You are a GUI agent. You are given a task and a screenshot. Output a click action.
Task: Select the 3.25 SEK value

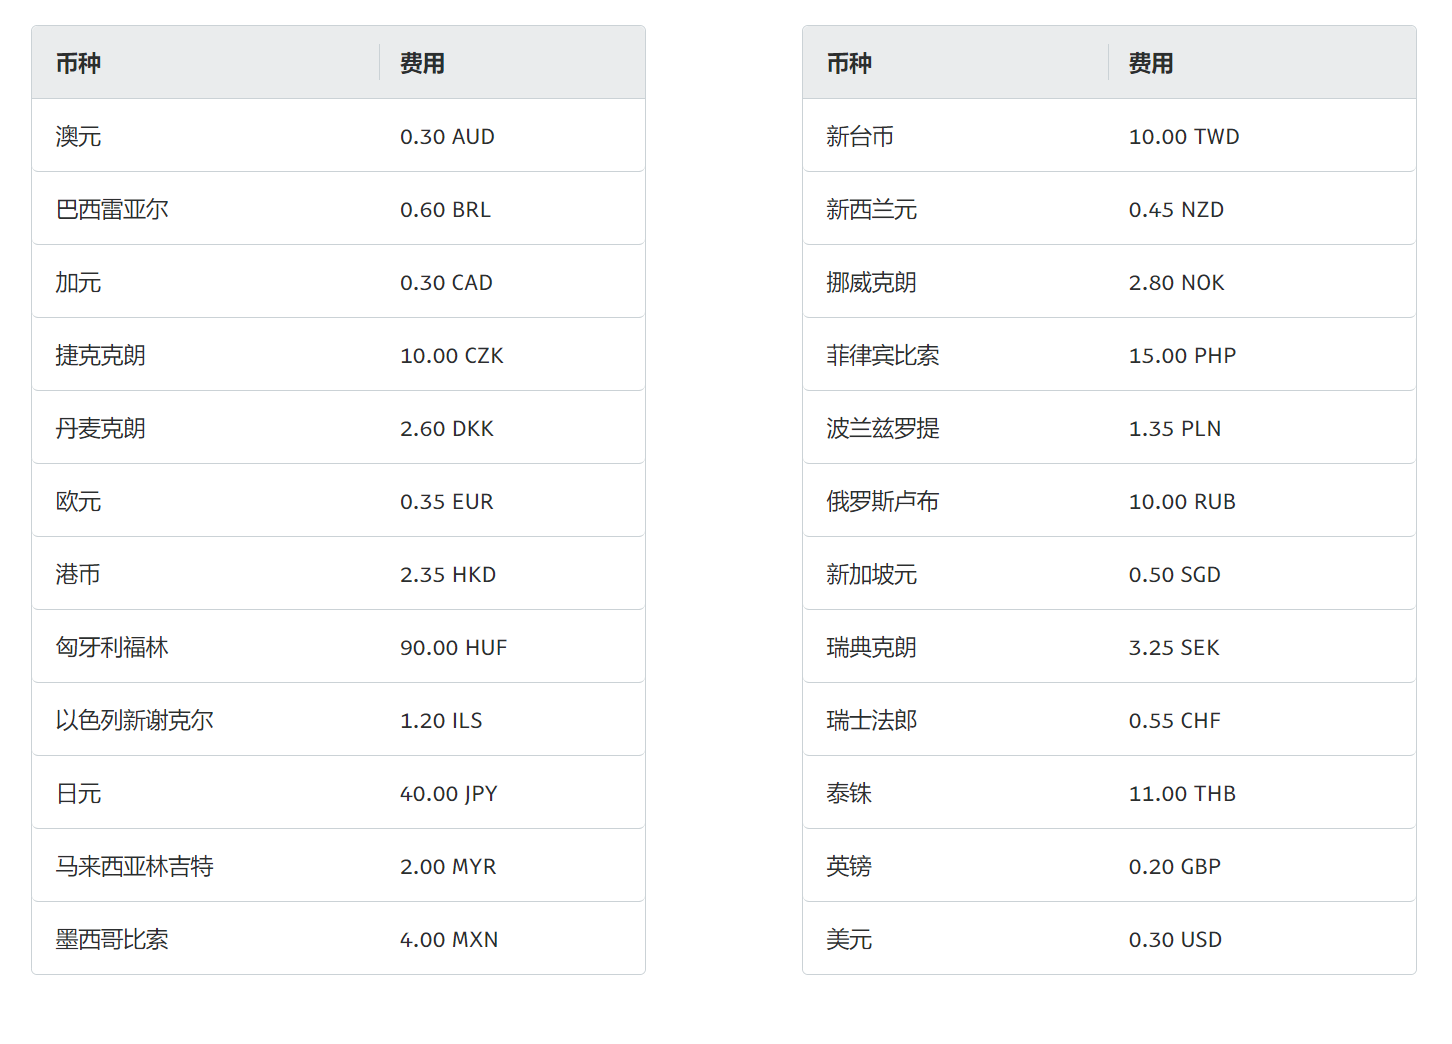(1174, 647)
